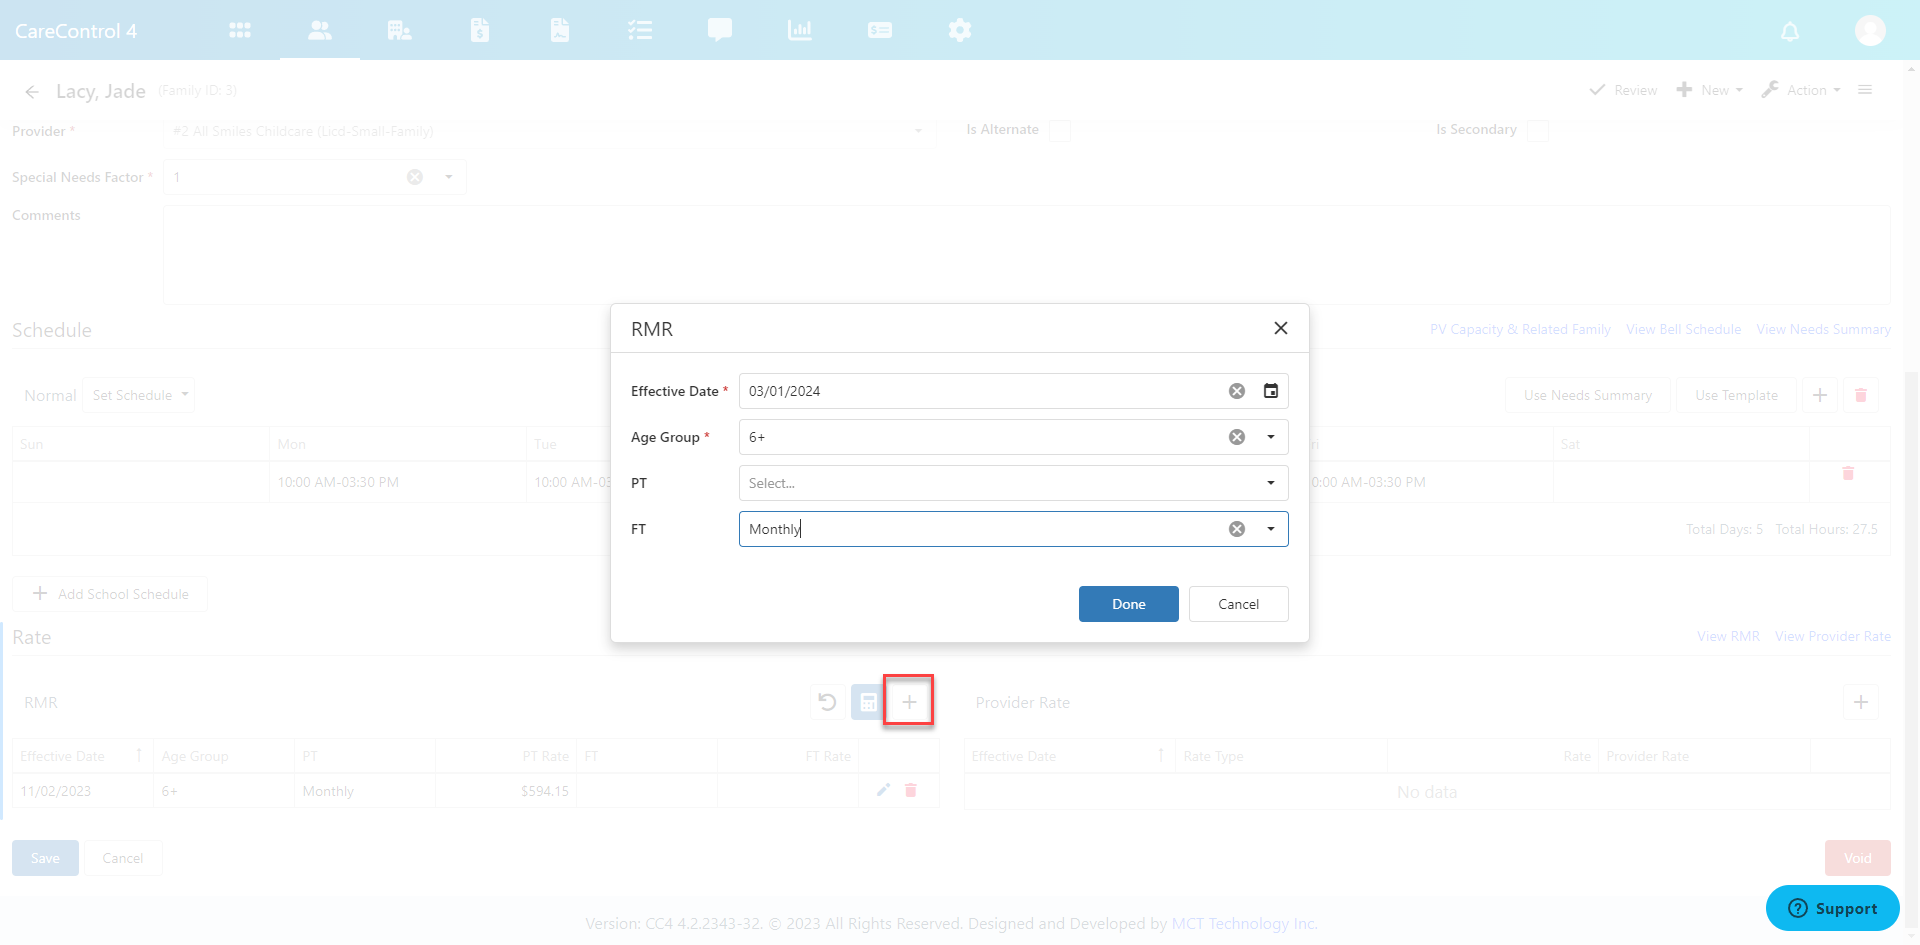1920x945 pixels.
Task: Open the providers building icon in top bar
Action: tap(400, 30)
